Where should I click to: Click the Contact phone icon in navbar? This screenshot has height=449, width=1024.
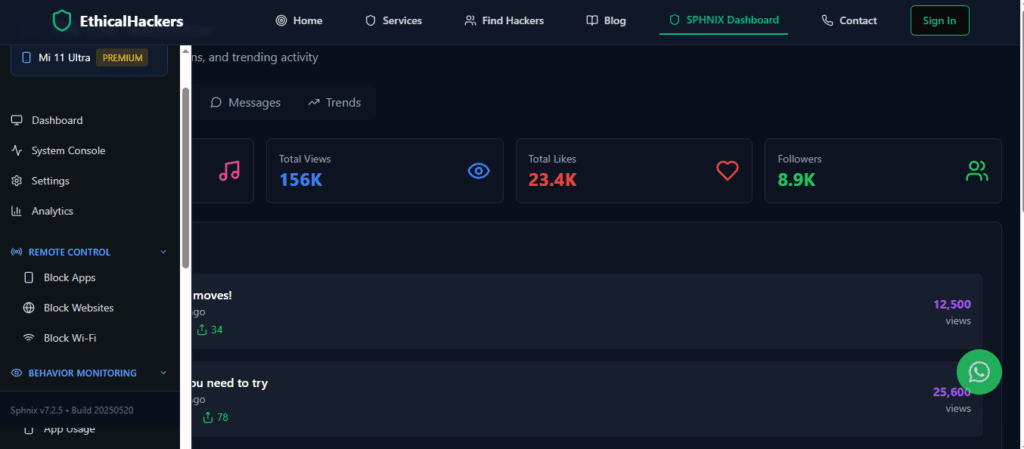(x=827, y=21)
